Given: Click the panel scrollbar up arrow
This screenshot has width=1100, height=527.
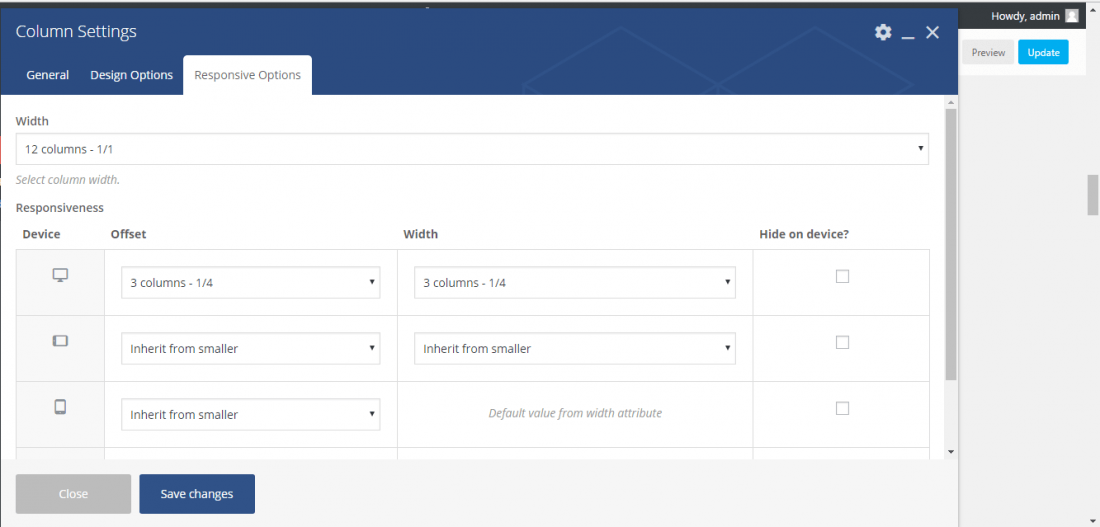Looking at the screenshot, I should (951, 102).
